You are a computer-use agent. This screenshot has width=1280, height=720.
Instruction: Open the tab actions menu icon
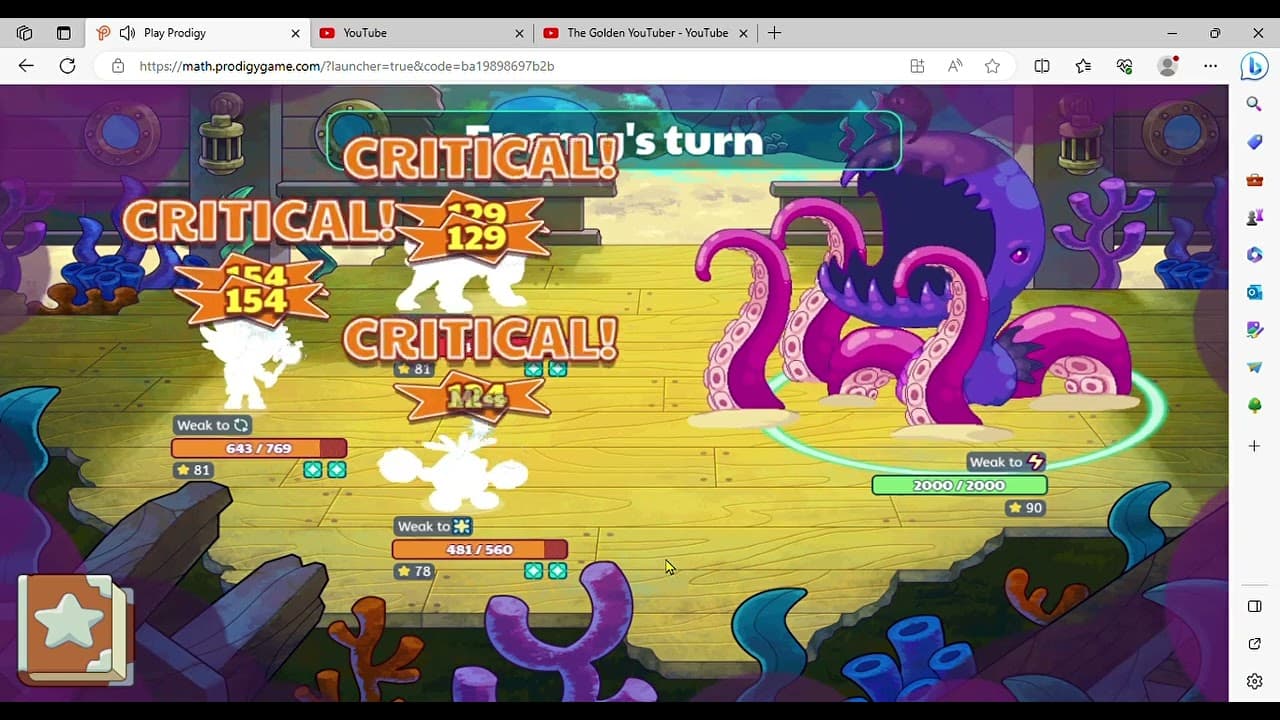pyautogui.click(x=64, y=33)
